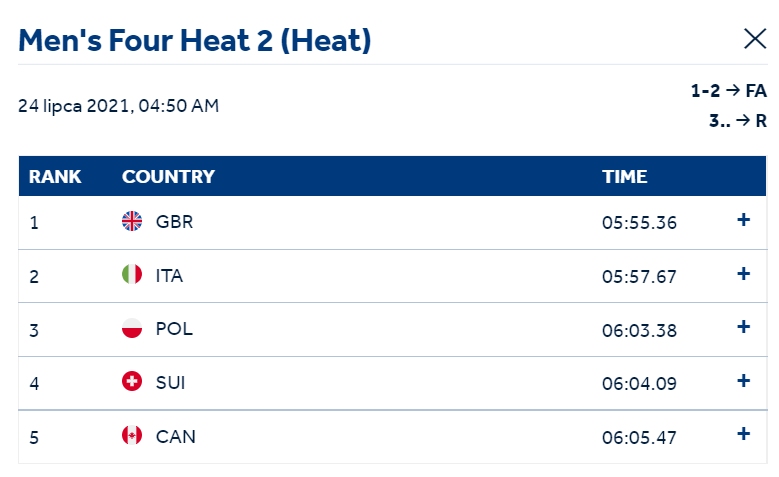
Task: Click the GBR time 05:55.36
Action: coord(639,223)
